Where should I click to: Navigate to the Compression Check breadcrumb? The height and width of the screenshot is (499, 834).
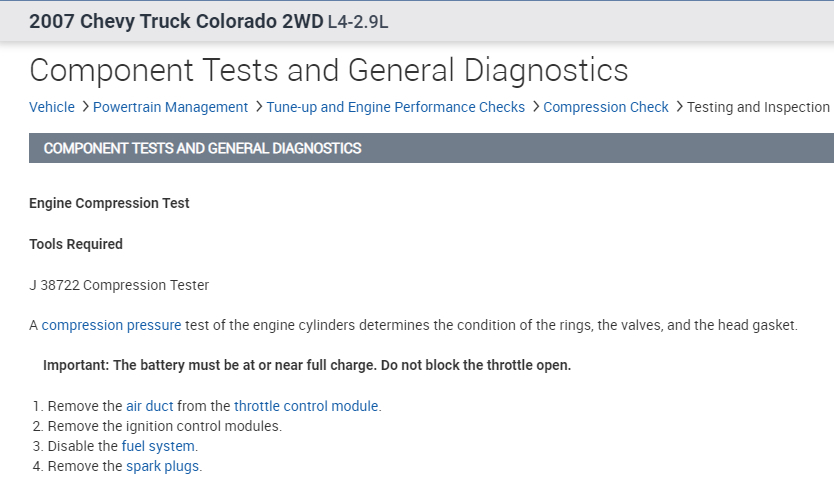[x=606, y=107]
